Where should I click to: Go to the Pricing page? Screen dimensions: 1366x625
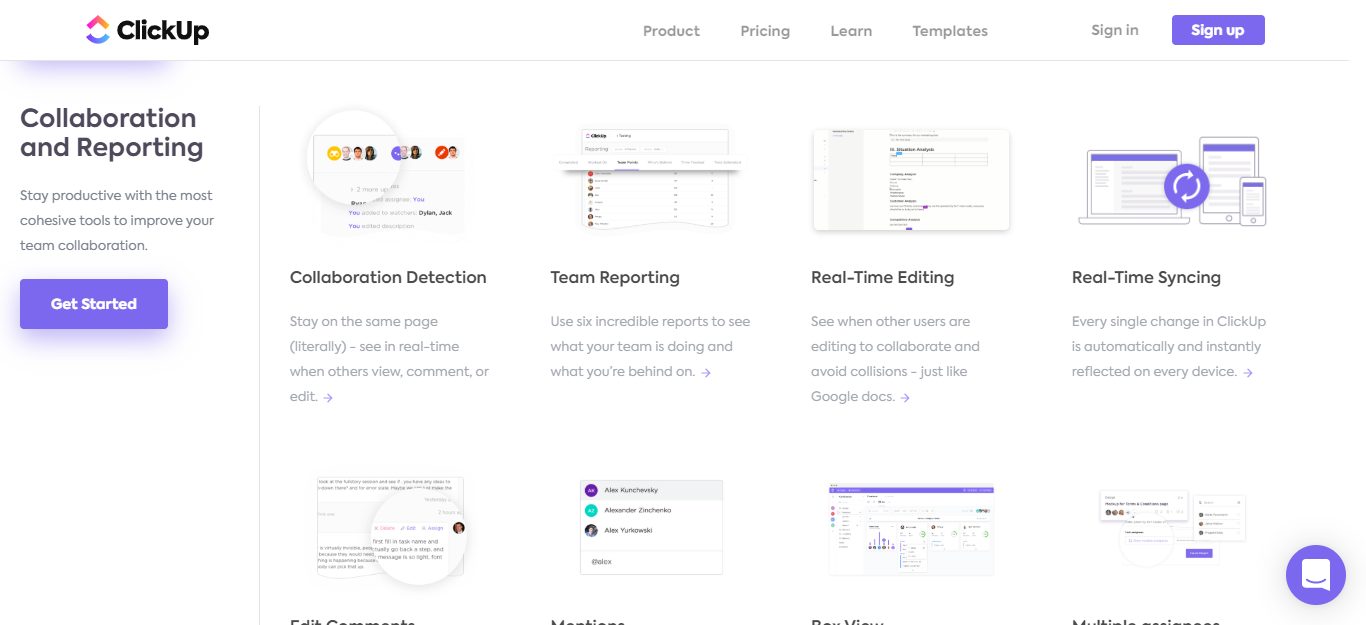(765, 31)
